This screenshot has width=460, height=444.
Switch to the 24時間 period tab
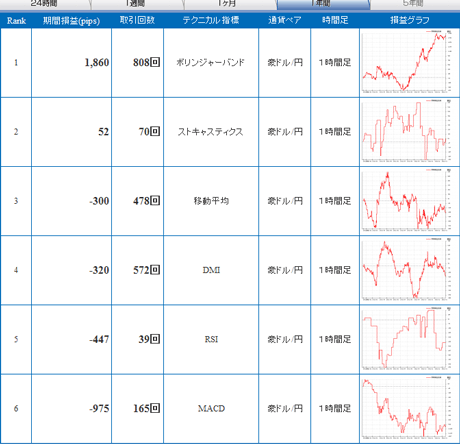[45, 4]
